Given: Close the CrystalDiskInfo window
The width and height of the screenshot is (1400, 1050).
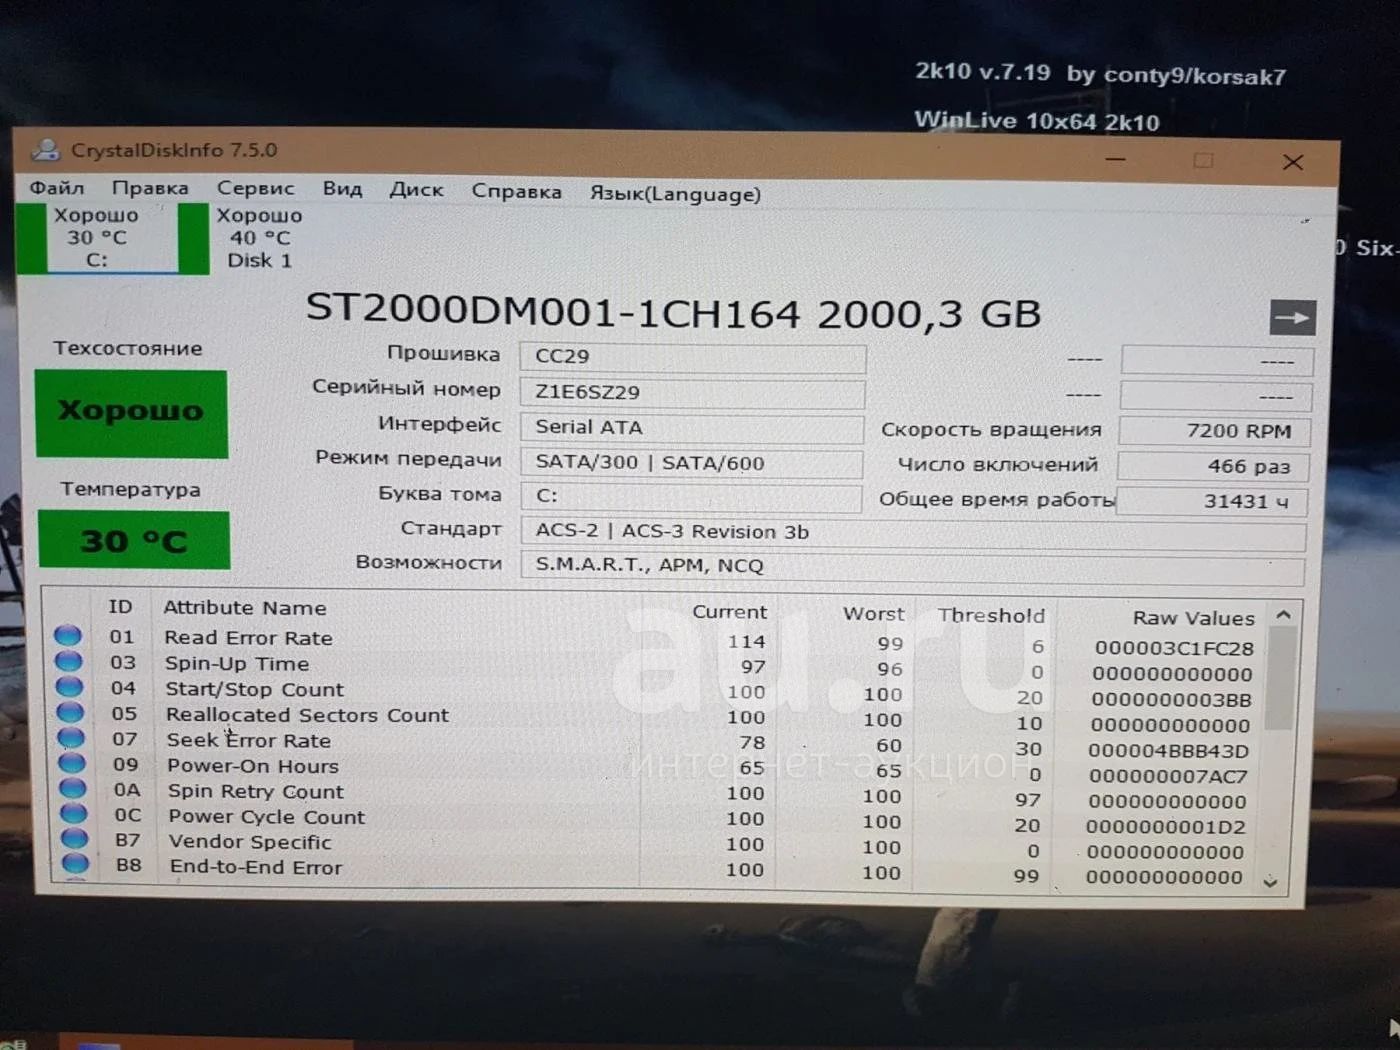Looking at the screenshot, I should [1293, 162].
